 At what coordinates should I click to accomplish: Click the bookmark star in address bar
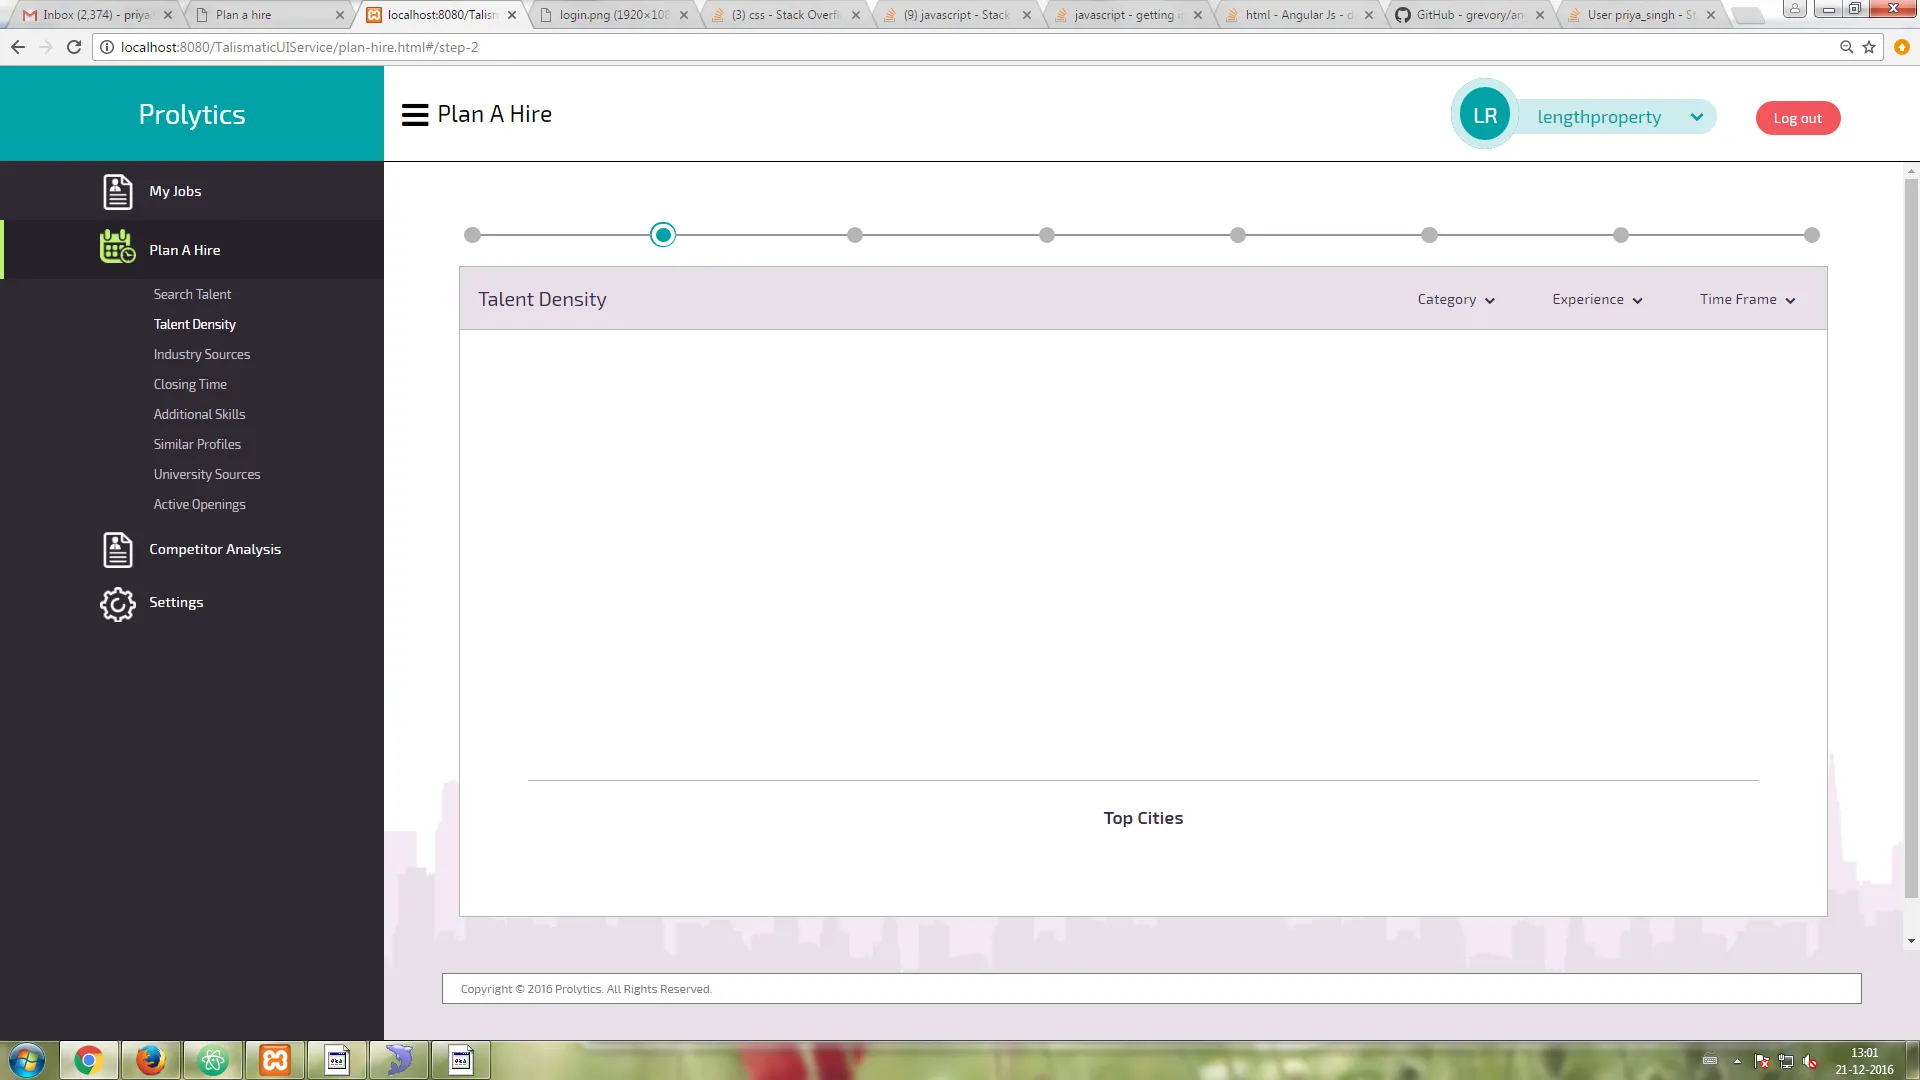pyautogui.click(x=1869, y=47)
